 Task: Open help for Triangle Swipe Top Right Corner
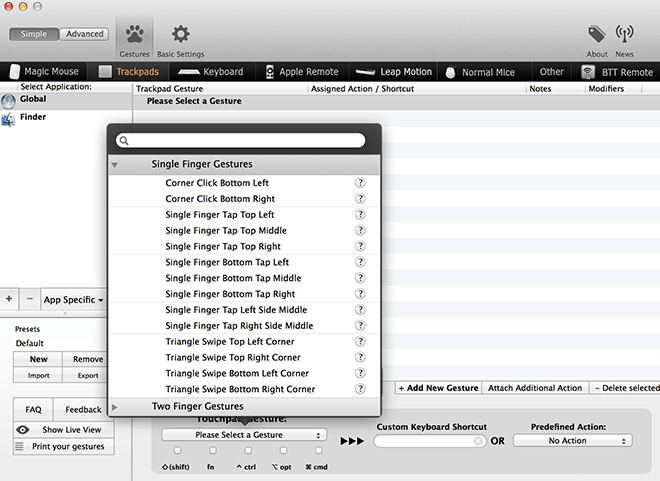[360, 357]
